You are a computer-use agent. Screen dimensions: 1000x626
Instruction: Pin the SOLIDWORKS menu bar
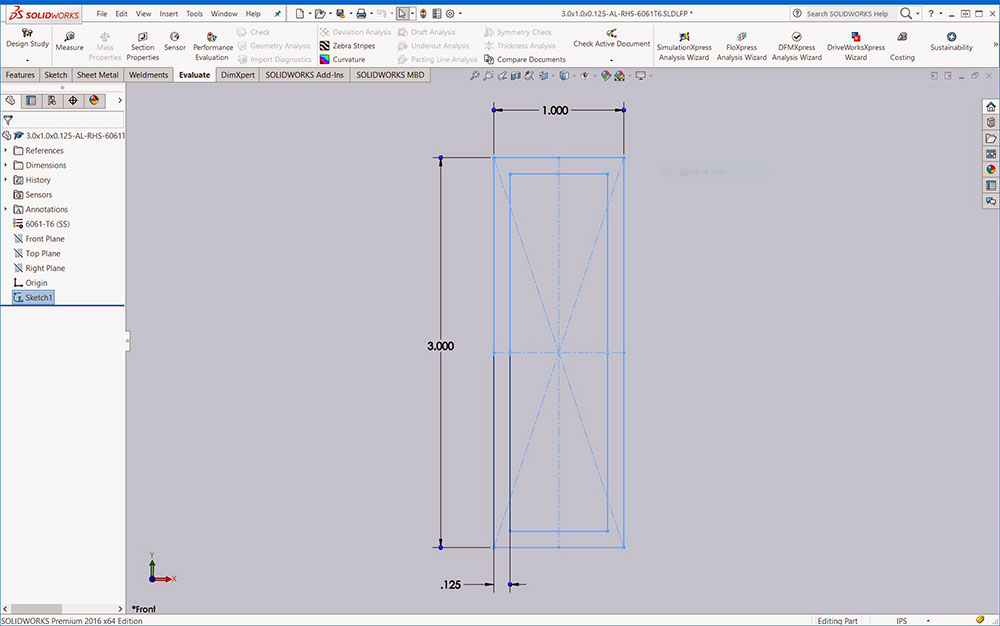(277, 14)
